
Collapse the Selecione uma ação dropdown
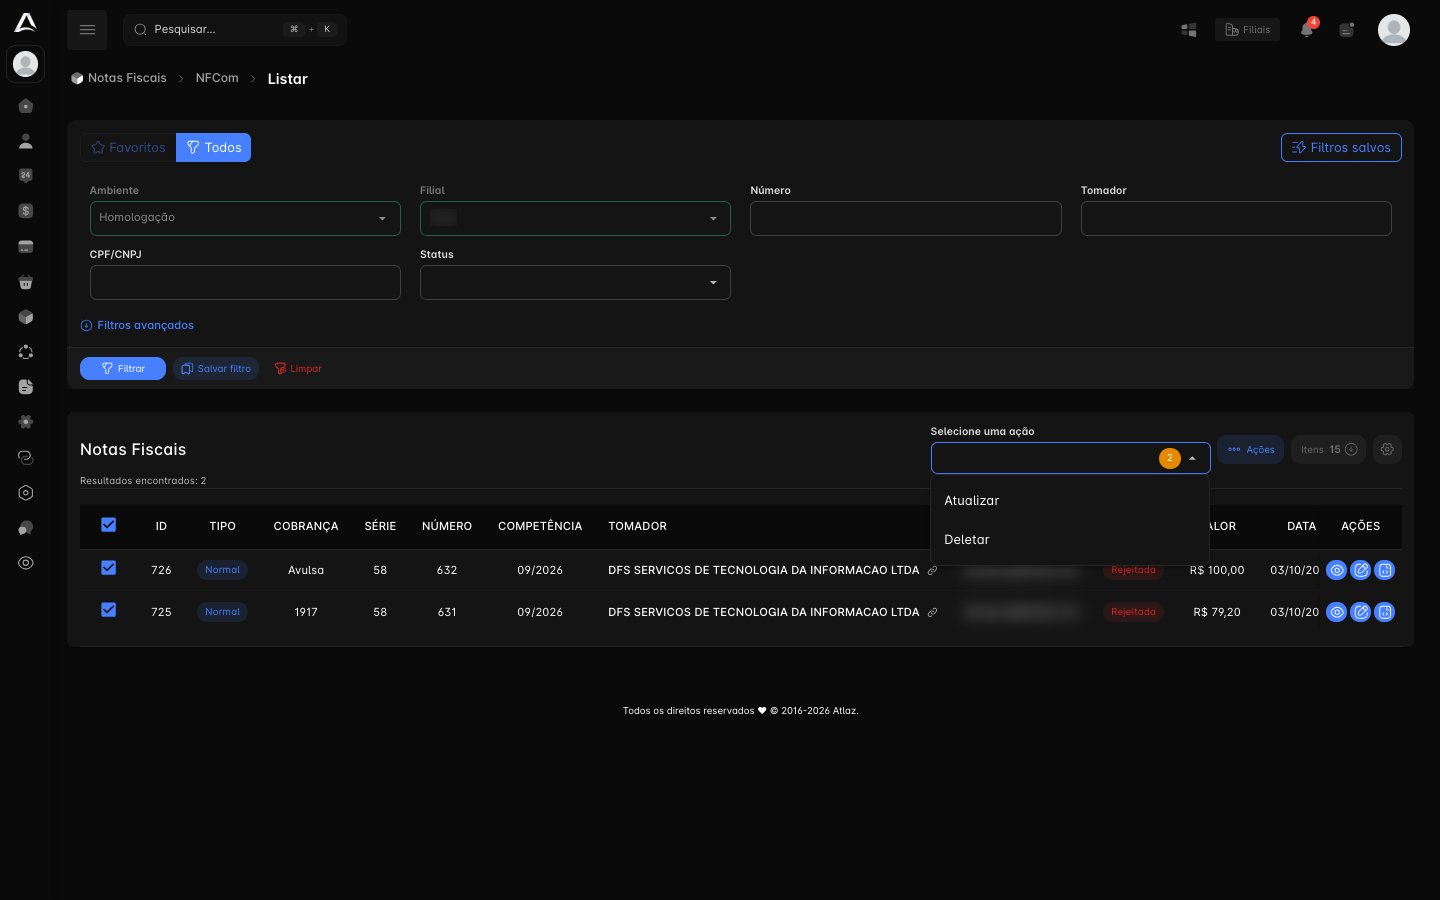point(1071,458)
